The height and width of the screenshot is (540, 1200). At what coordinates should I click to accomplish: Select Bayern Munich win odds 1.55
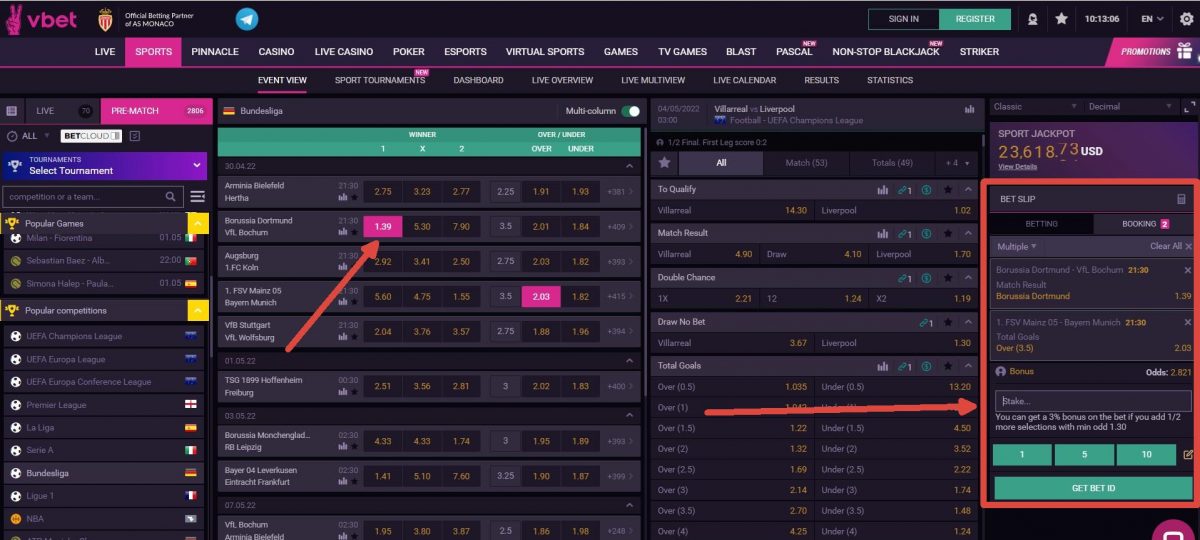pos(461,297)
